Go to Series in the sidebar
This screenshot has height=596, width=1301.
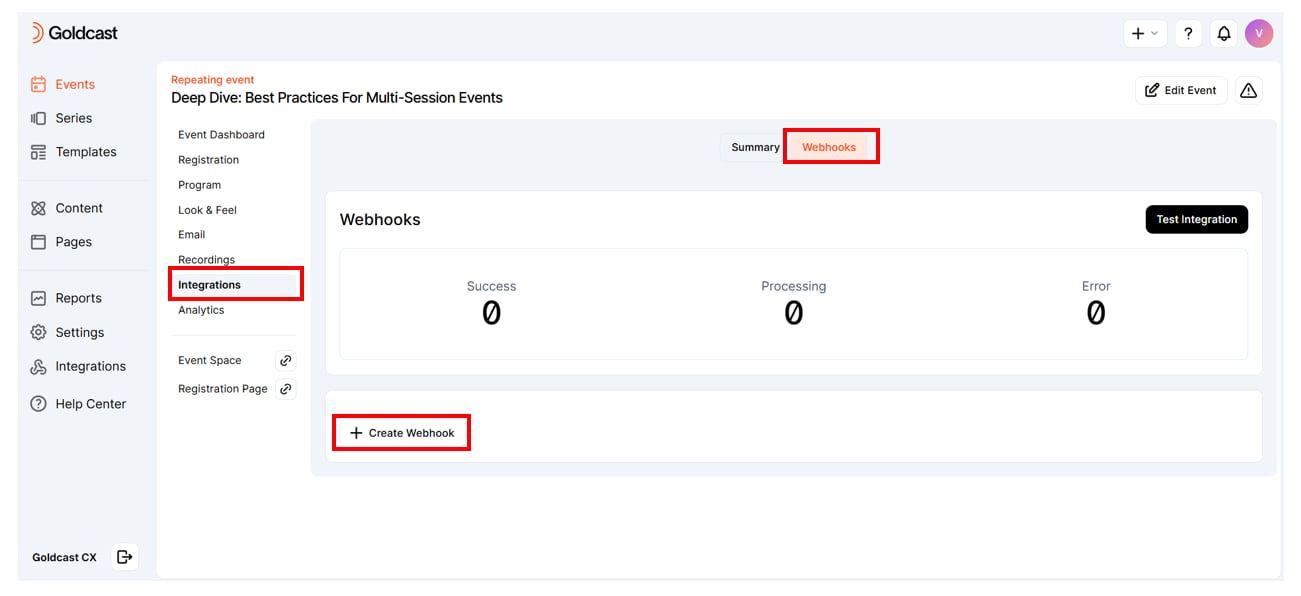61,118
